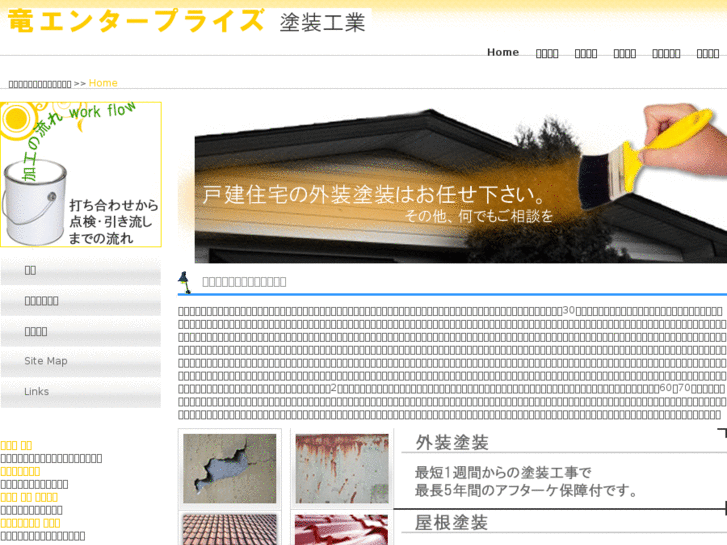The height and width of the screenshot is (545, 727).
Task: Open the Links sidebar button
Action: pos(81,392)
